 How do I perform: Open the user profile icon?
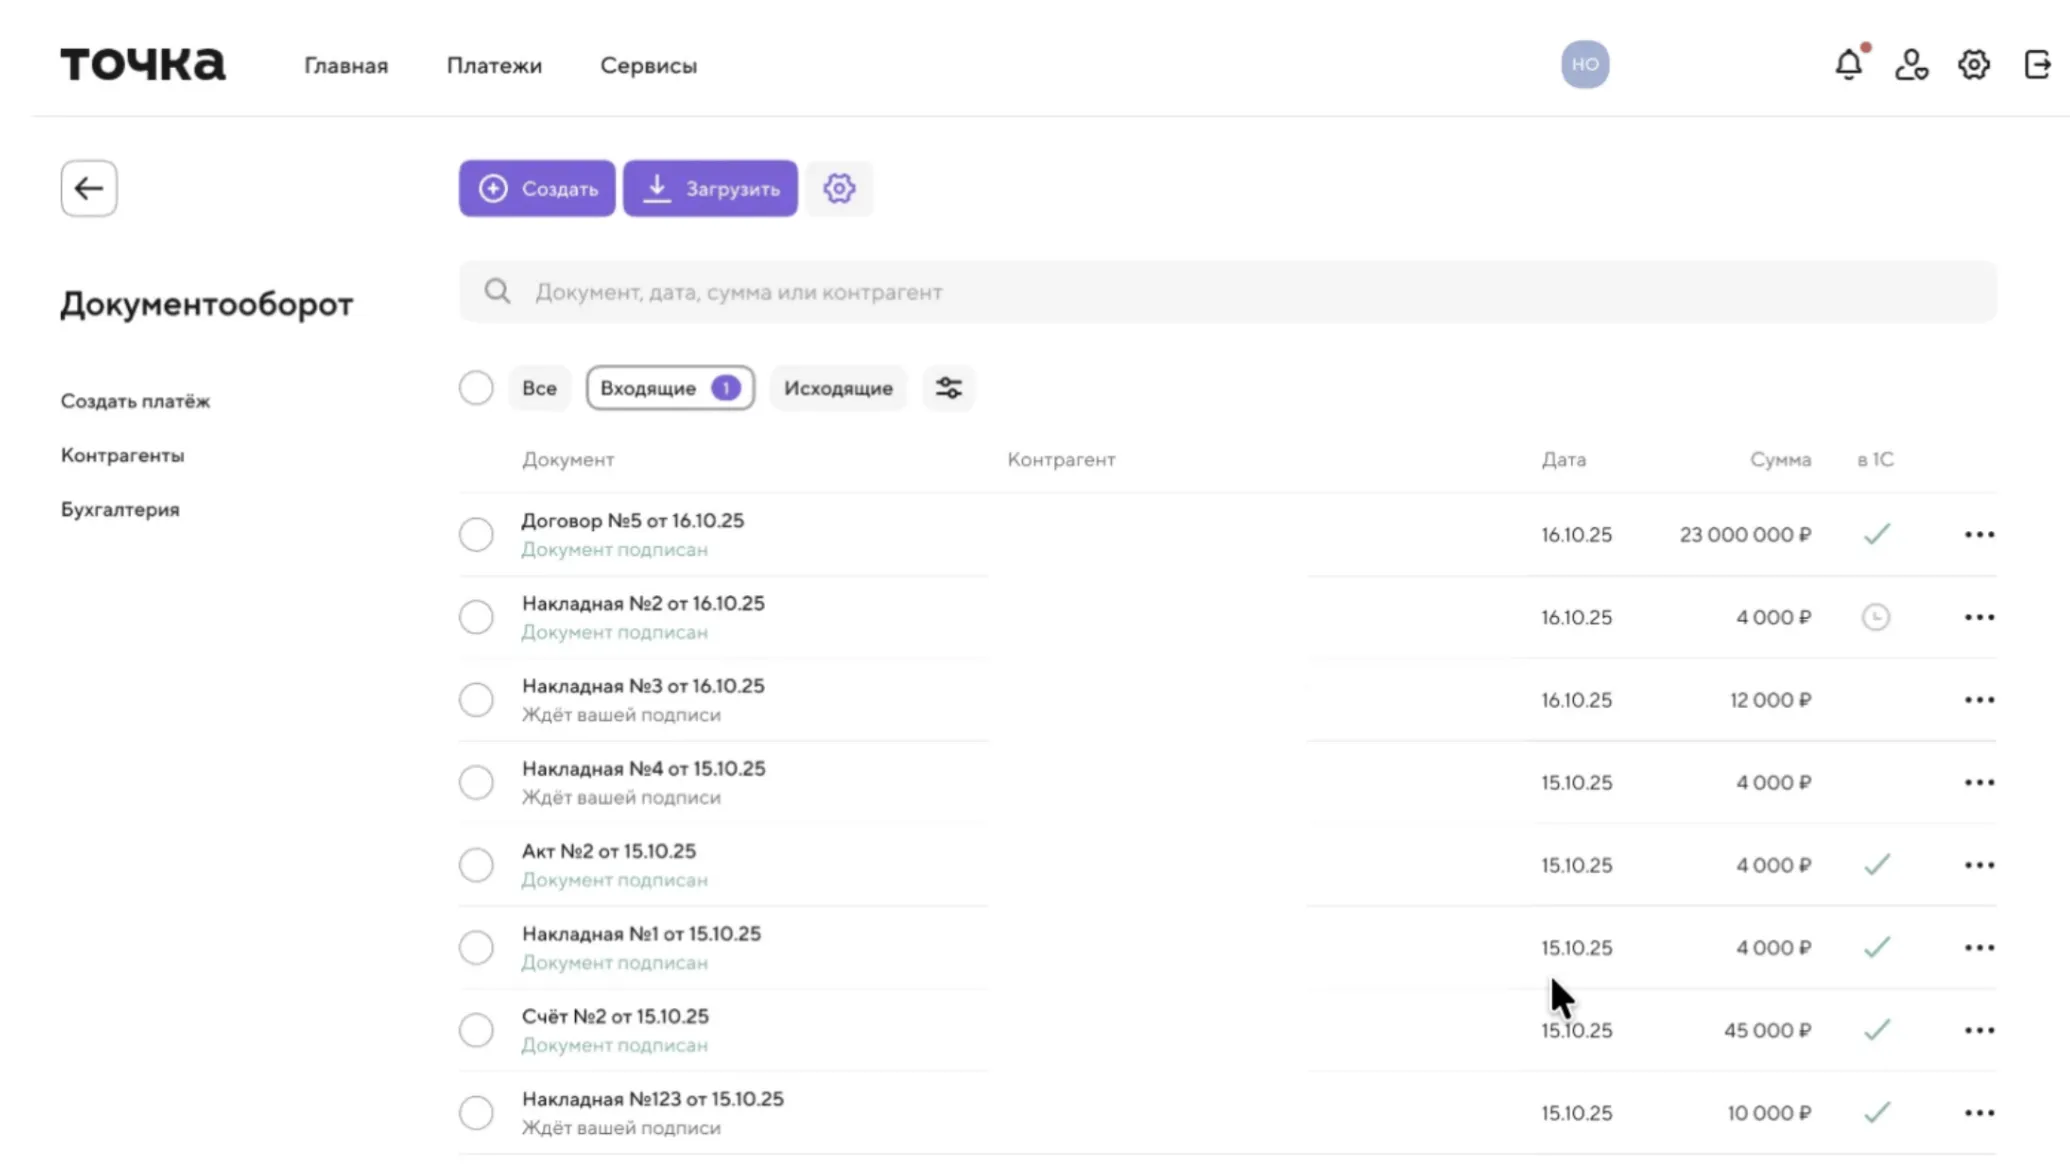pos(1911,65)
